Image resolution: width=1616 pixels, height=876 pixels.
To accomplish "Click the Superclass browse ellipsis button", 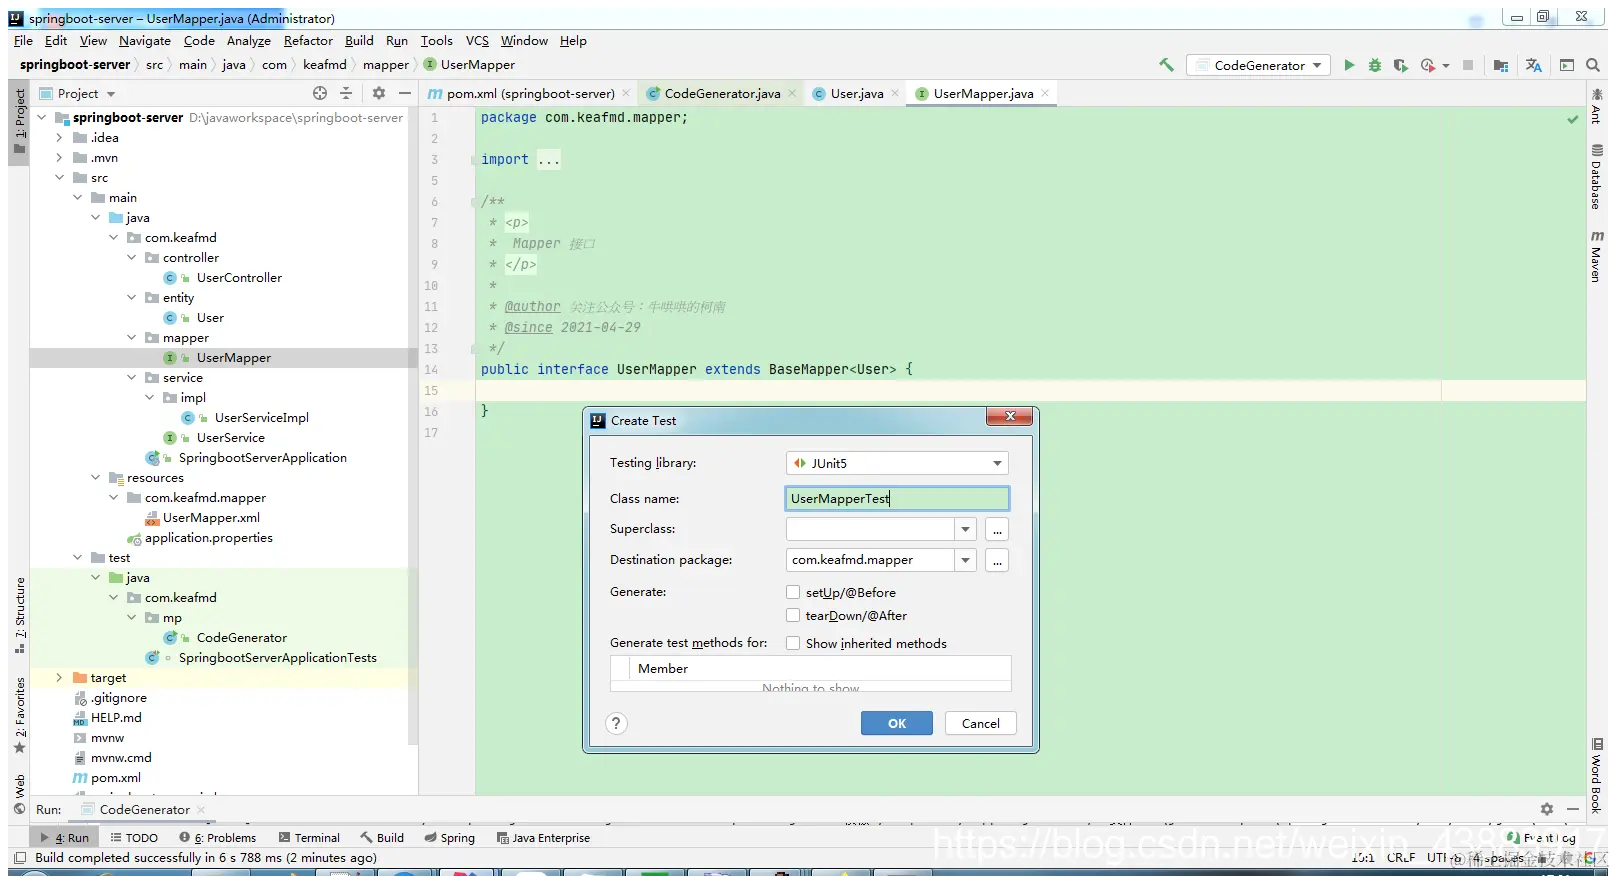I will [997, 529].
